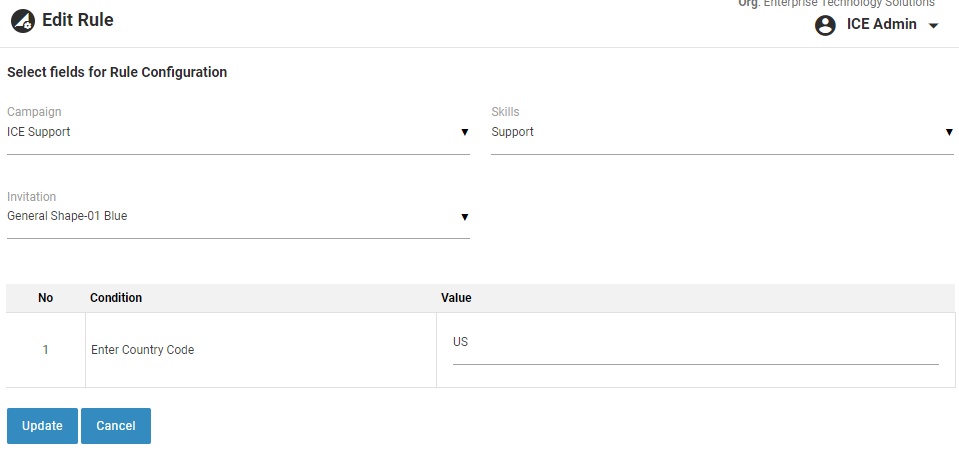959x458 pixels.
Task: Open the Invitation dropdown showing General Shape-01 Blue
Action: (230, 216)
